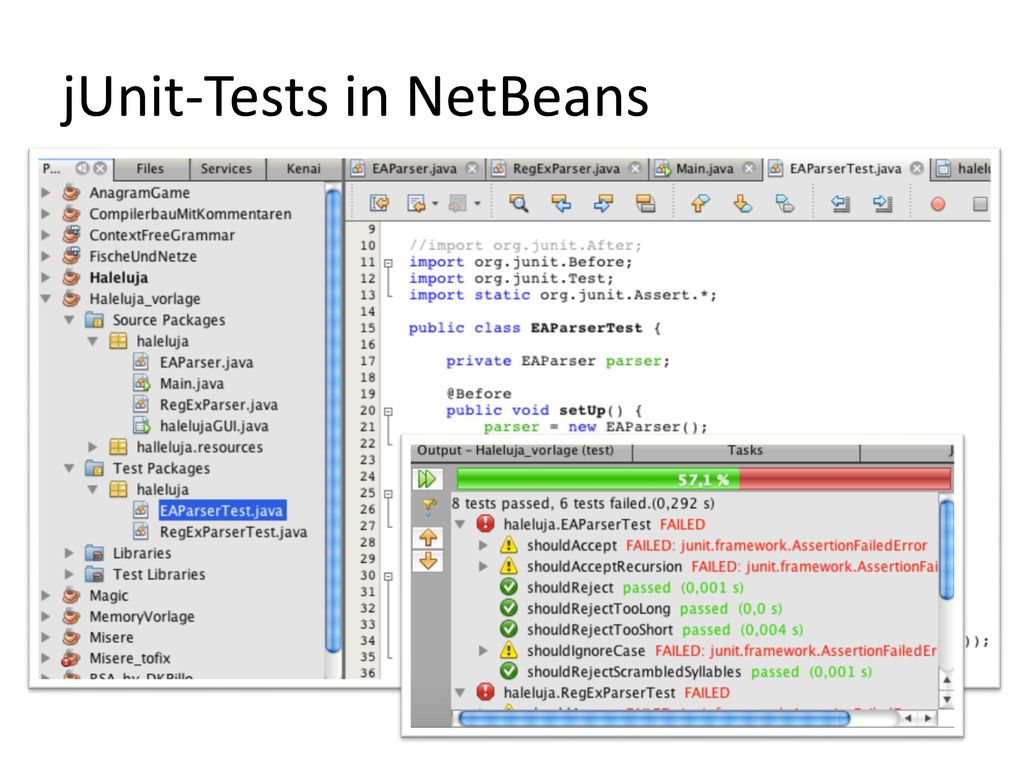1024x768 pixels.
Task: Jump to the next bookmark
Action: 743,203
